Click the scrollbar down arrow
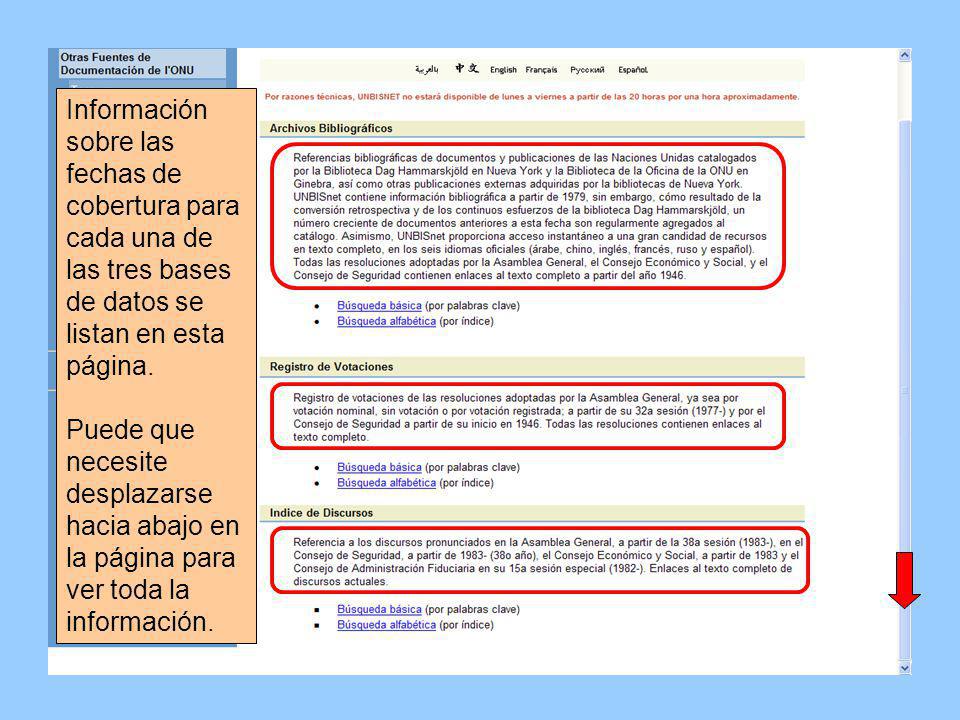The width and height of the screenshot is (960, 720). (905, 668)
